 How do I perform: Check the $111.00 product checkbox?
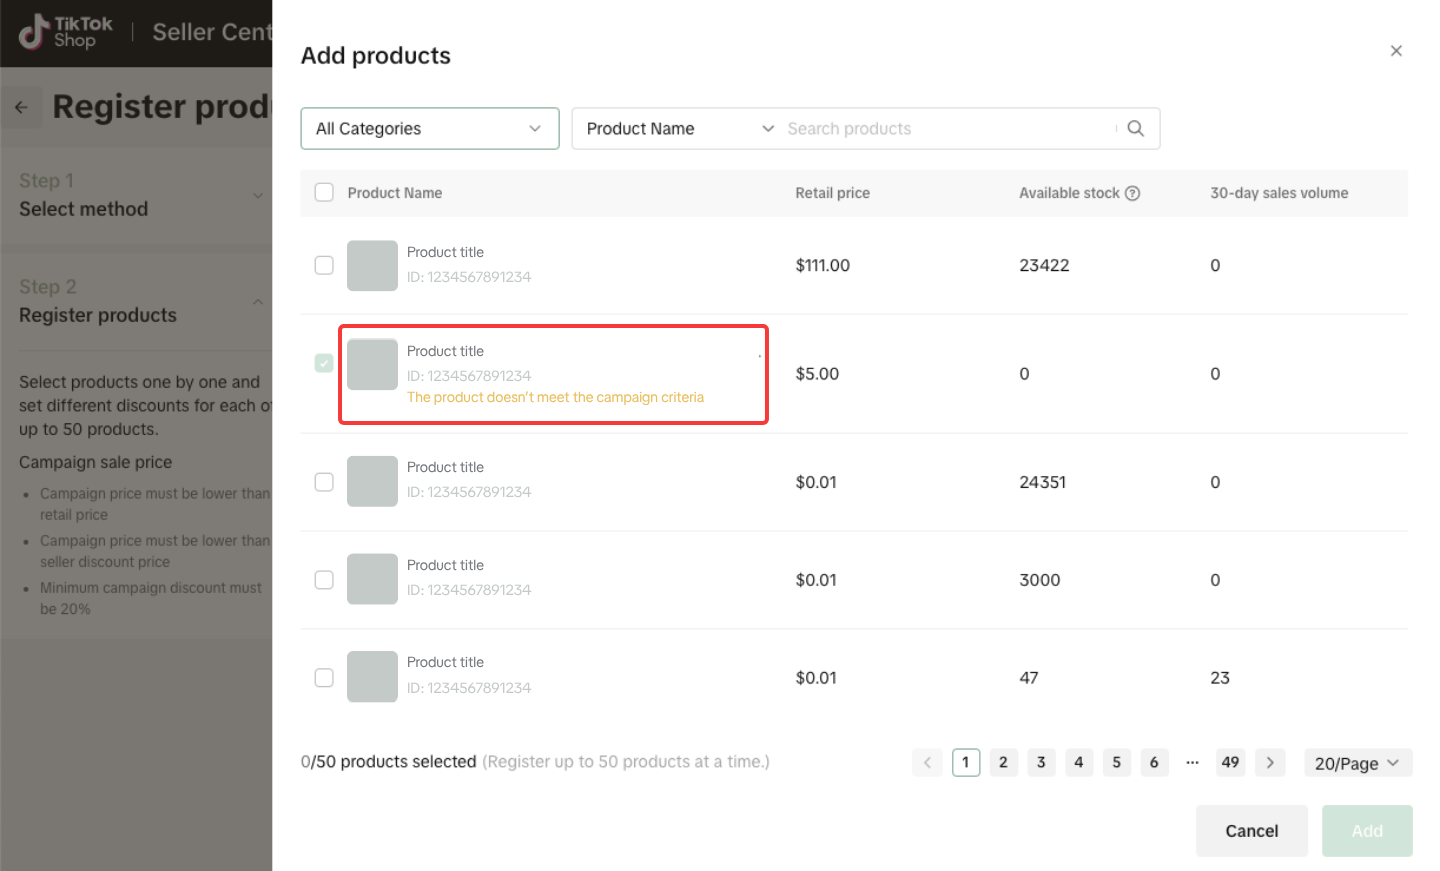(324, 265)
